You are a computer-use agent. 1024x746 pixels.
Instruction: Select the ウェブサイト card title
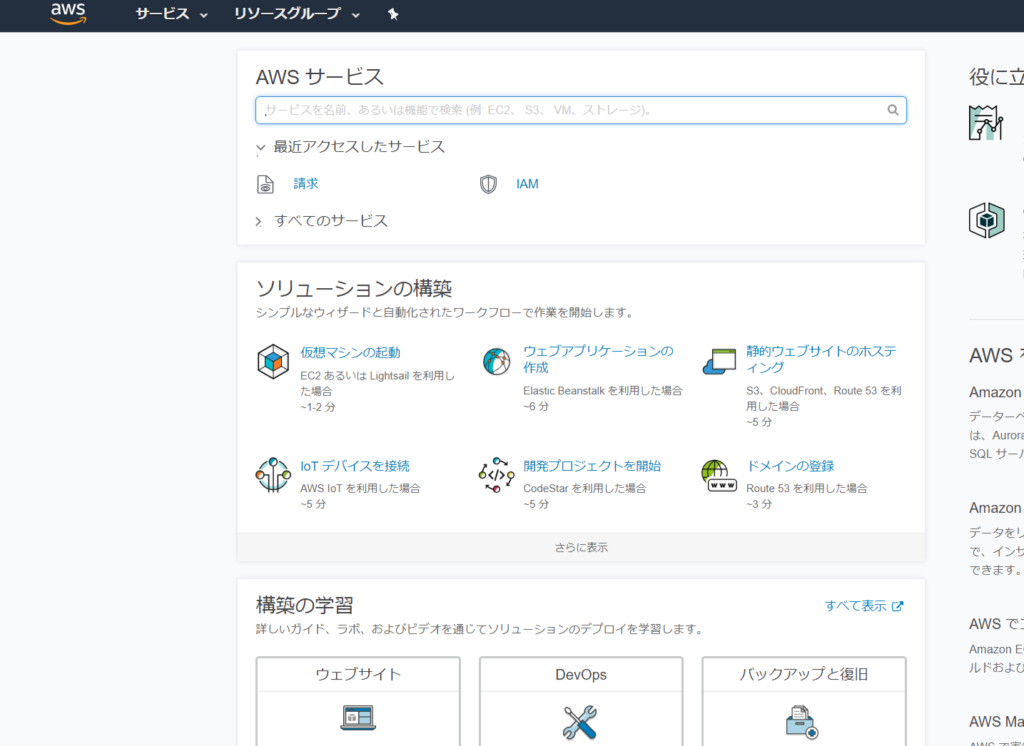[358, 674]
